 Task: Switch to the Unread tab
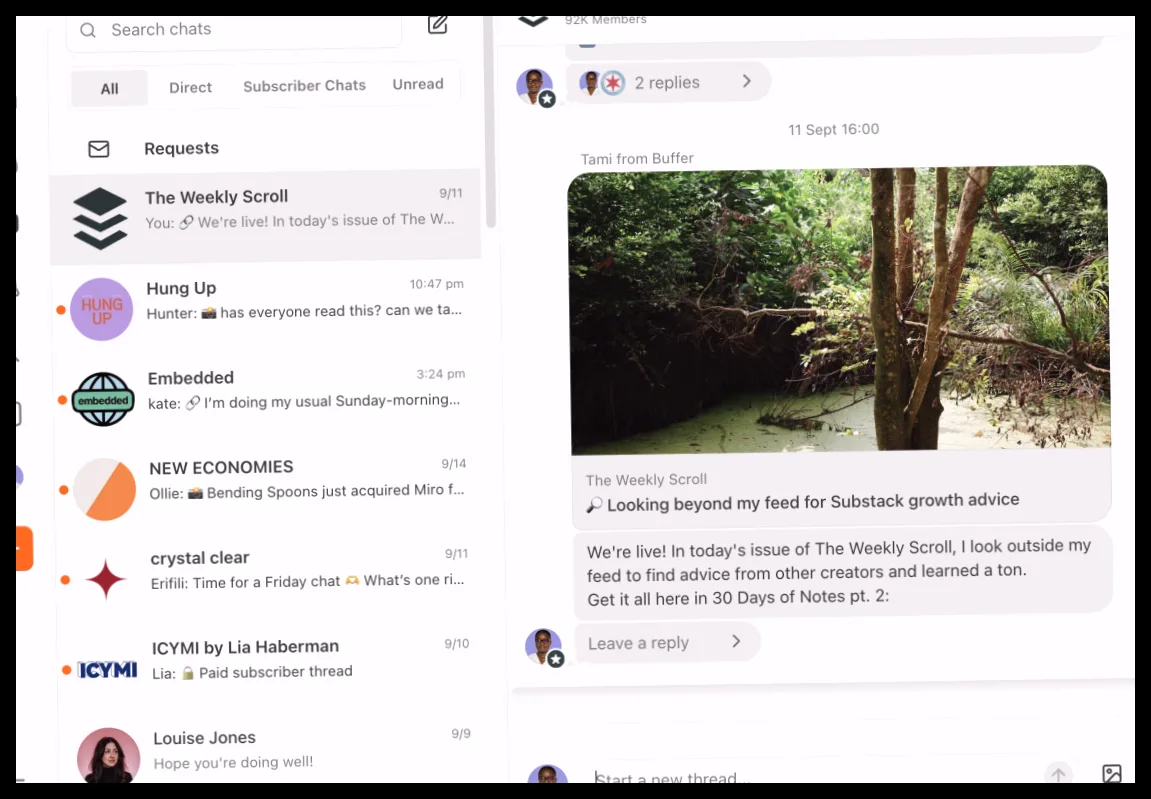pyautogui.click(x=418, y=84)
